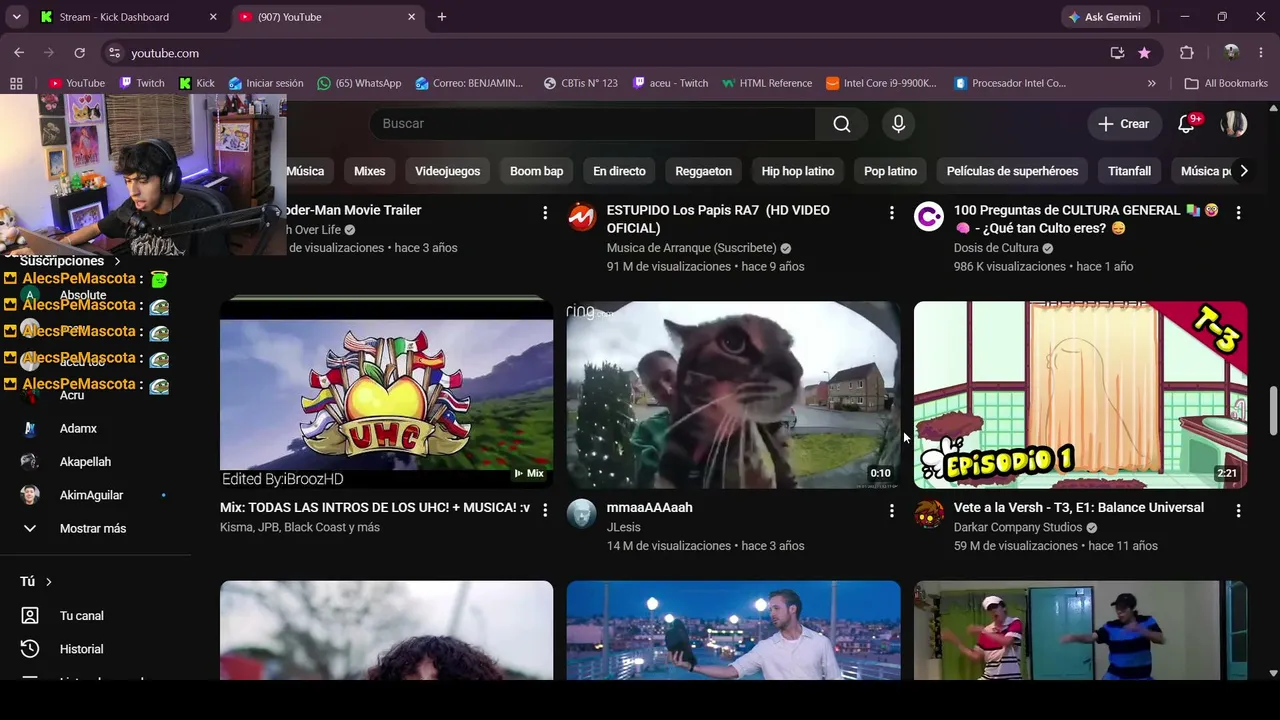Open Musica de Arranque channel avatar

[x=582, y=217]
